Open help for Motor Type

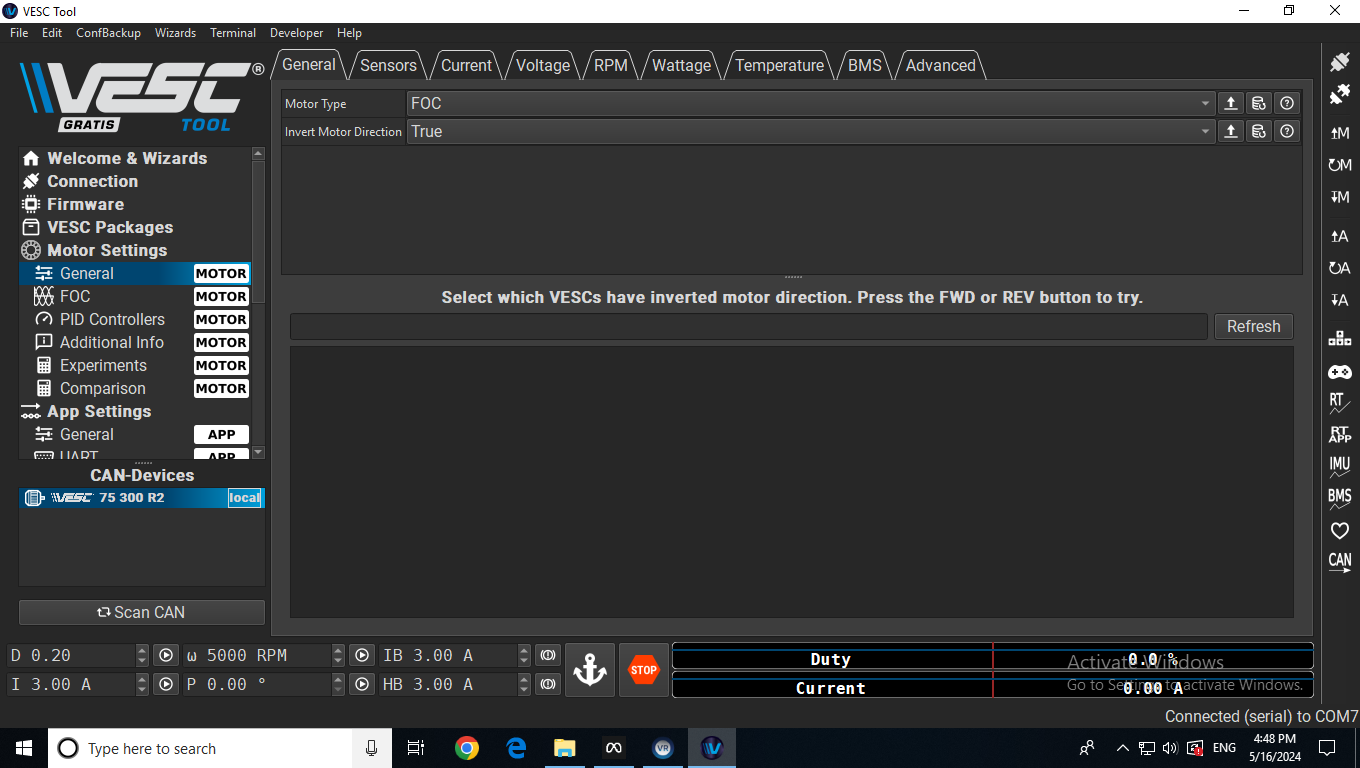(x=1287, y=103)
